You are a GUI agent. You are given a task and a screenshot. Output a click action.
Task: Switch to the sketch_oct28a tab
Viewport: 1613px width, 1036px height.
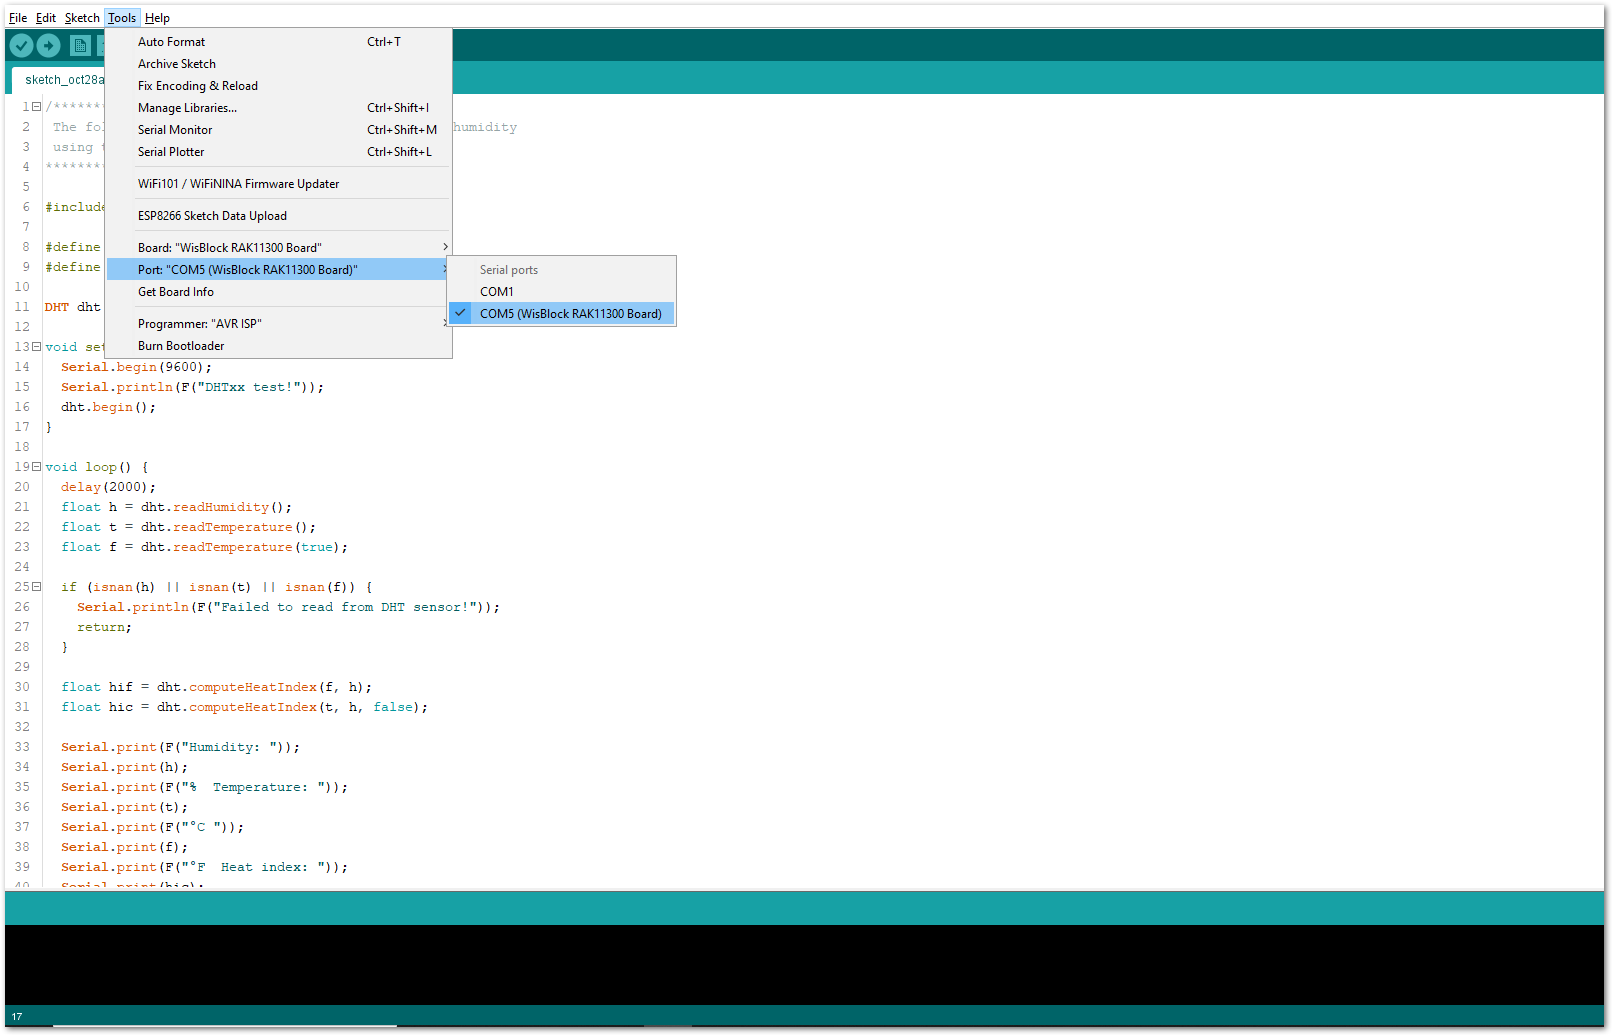coord(59,80)
